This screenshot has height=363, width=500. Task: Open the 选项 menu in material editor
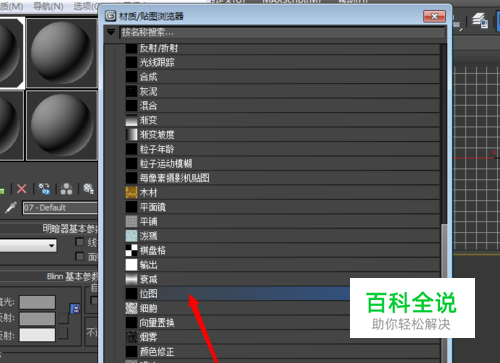click(x=85, y=6)
